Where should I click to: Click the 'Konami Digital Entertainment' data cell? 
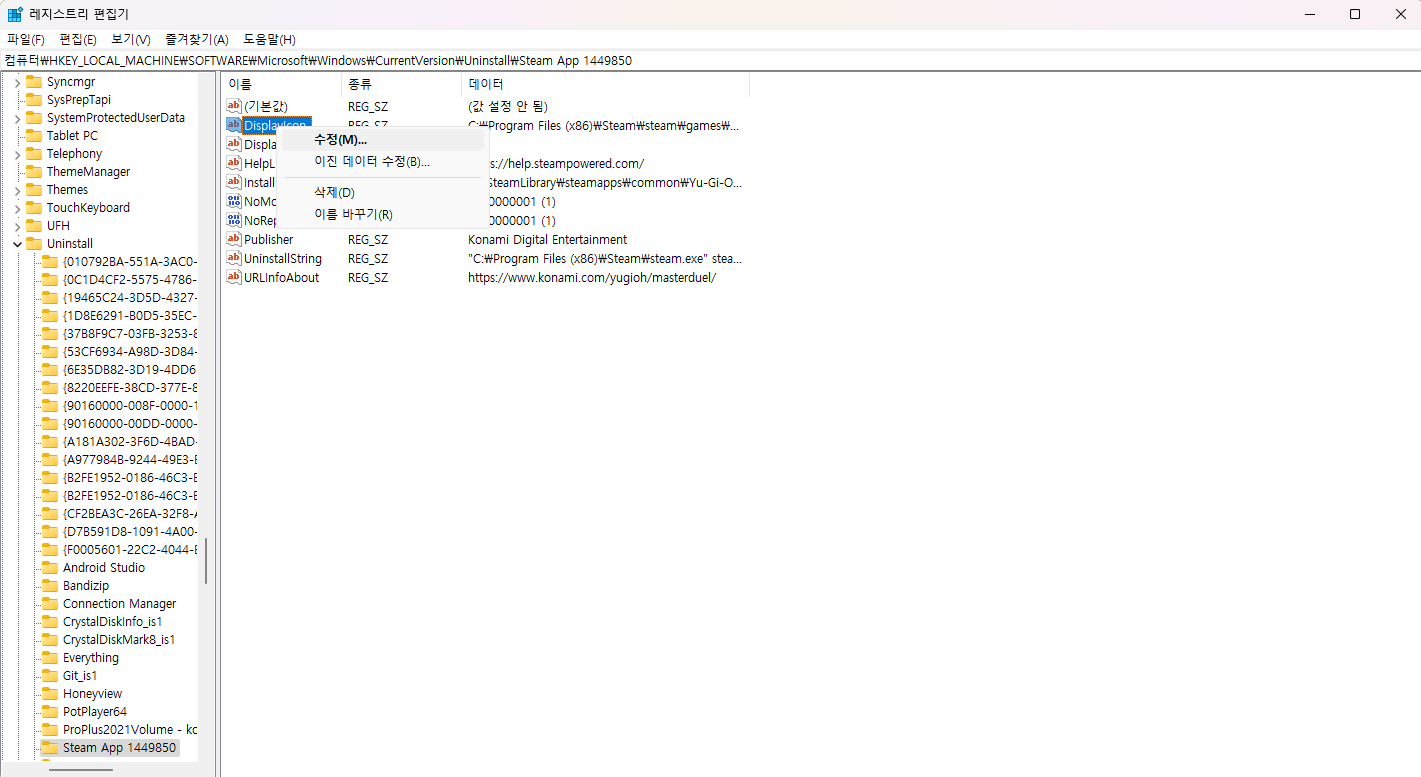548,239
